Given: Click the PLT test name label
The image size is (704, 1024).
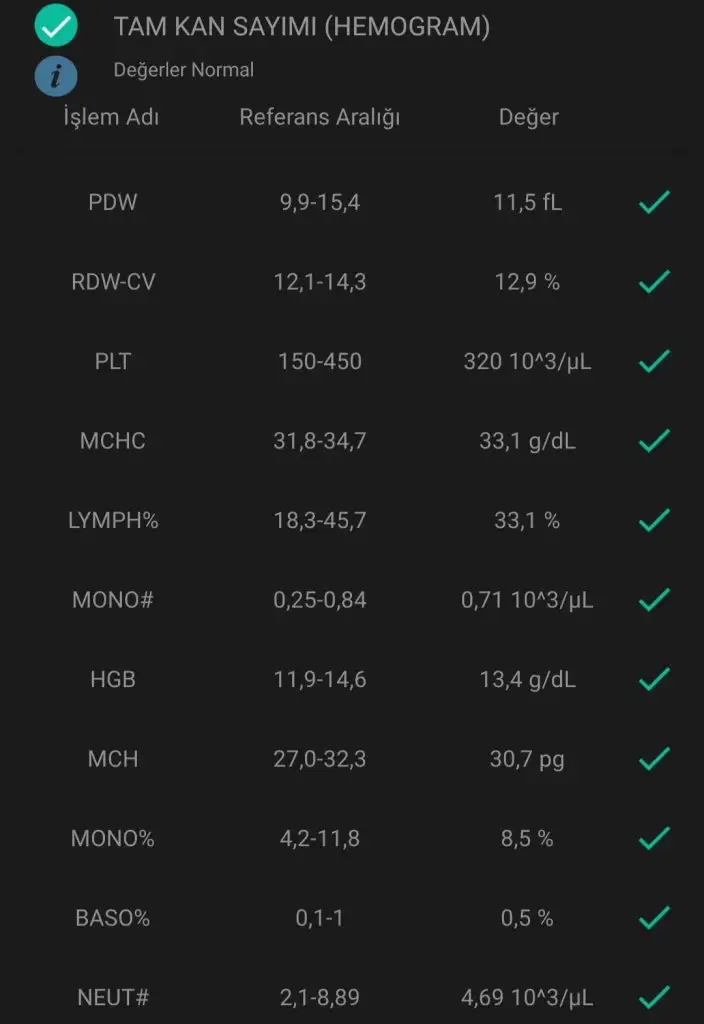Looking at the screenshot, I should [x=113, y=361].
